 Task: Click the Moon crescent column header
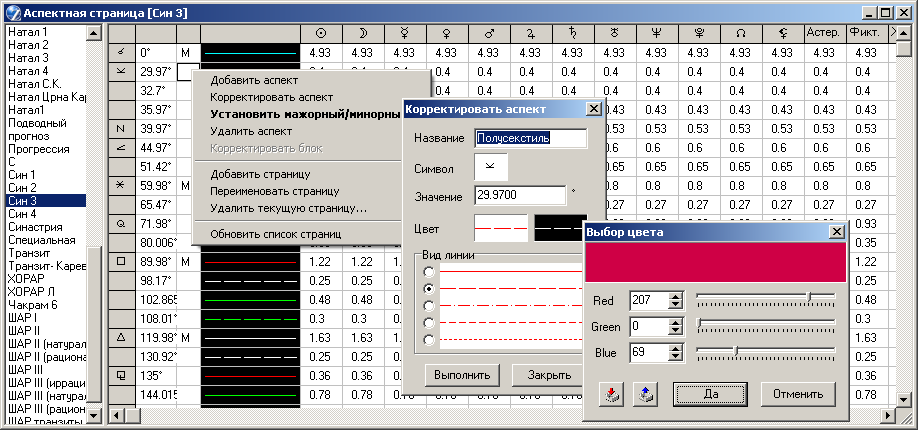point(361,33)
